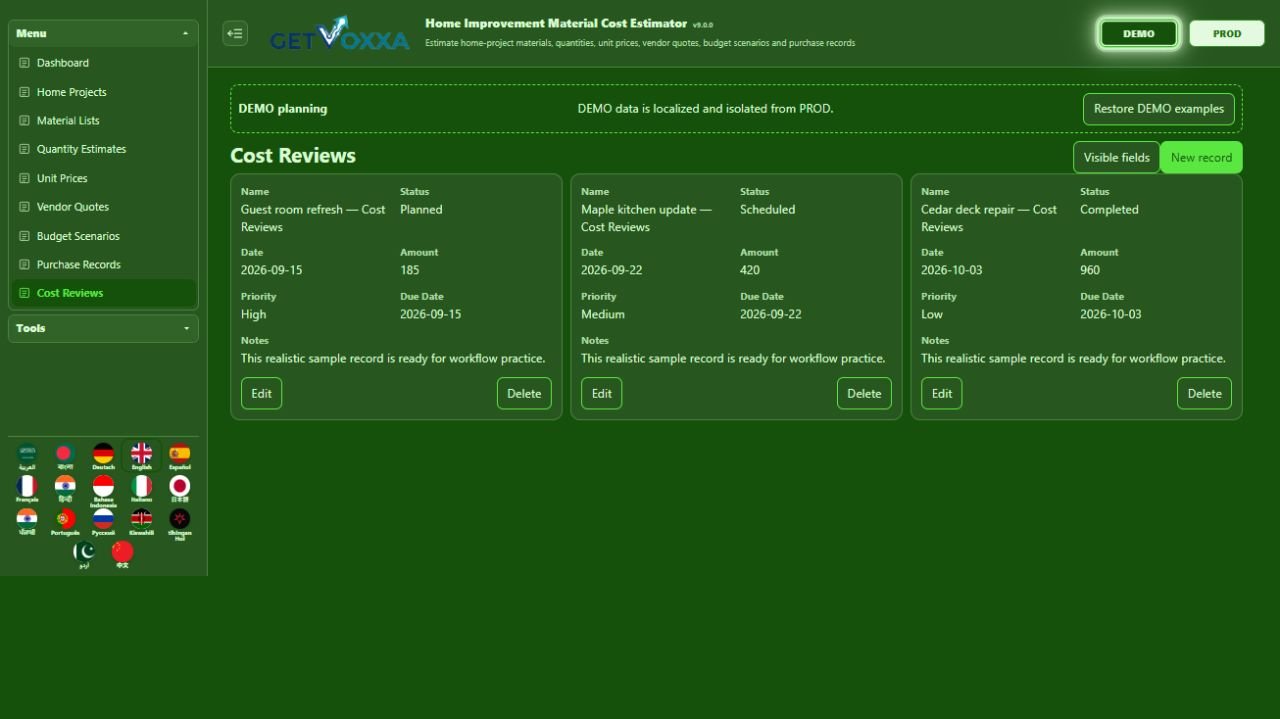This screenshot has width=1280, height=719.
Task: Click the version label v9.0.0
Action: pyautogui.click(x=703, y=25)
